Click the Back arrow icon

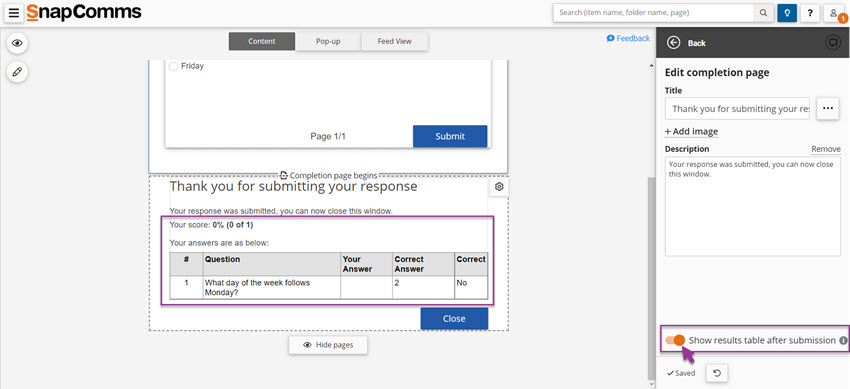click(674, 43)
